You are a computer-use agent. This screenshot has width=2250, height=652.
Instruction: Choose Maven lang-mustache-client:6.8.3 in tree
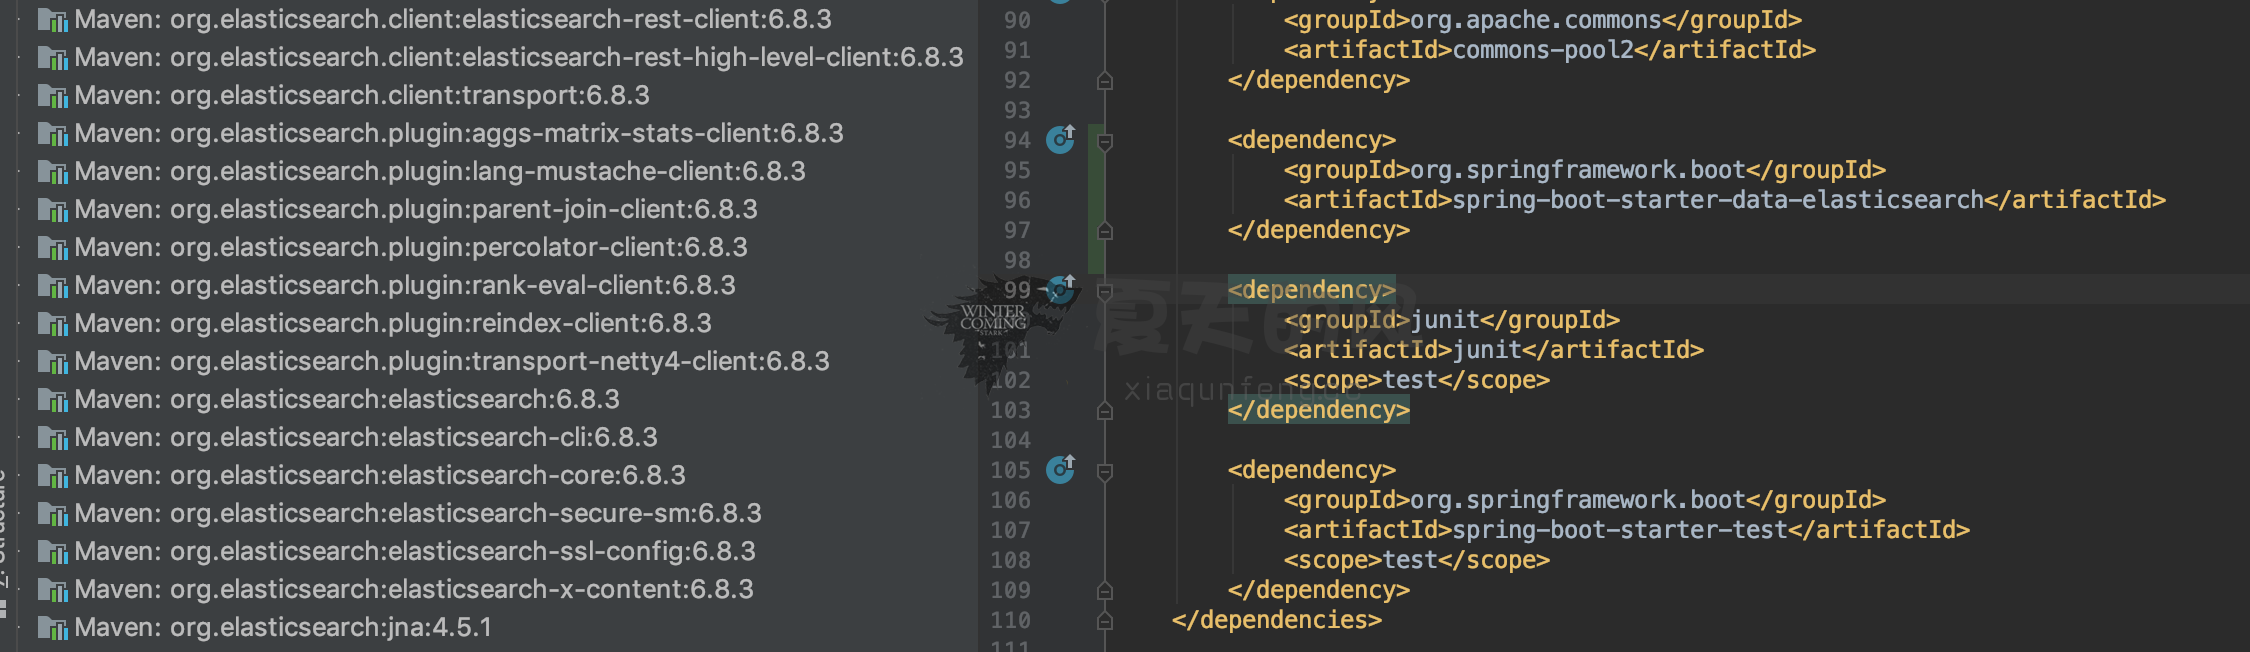439,172
